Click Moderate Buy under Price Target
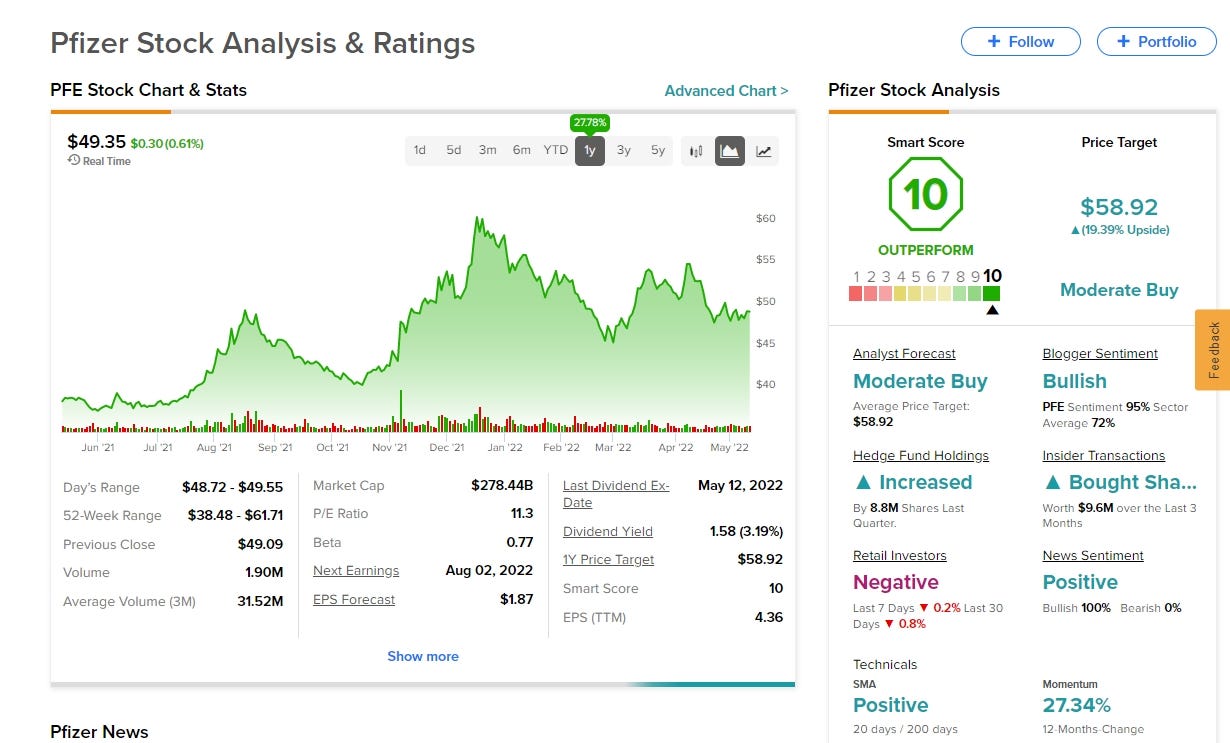 pos(1119,290)
